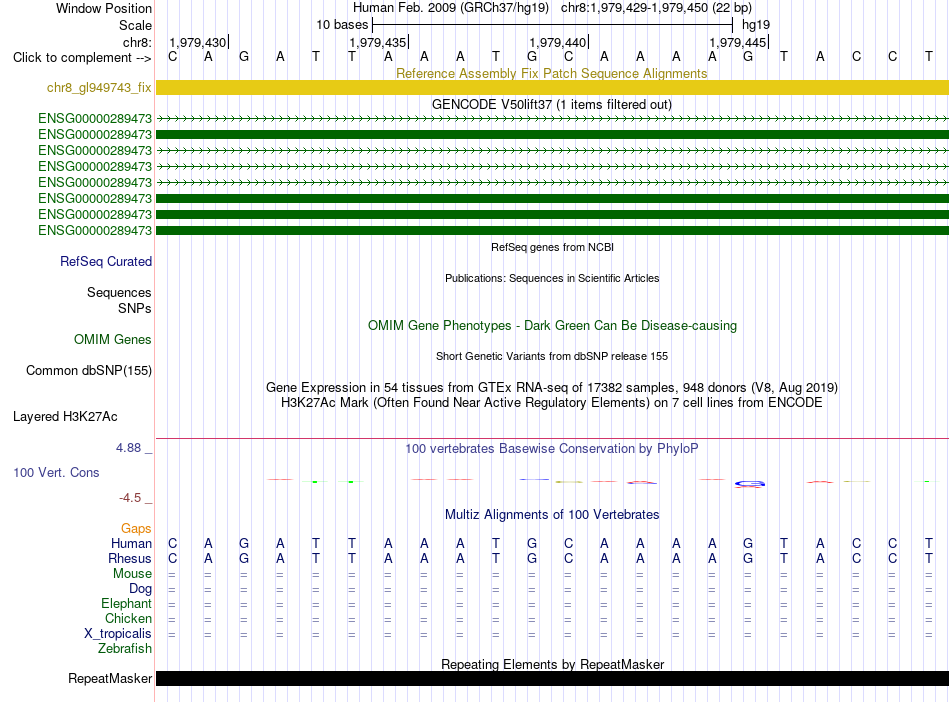950x702 pixels.
Task: Select the Scale track label
Action: pyautogui.click(x=135, y=25)
